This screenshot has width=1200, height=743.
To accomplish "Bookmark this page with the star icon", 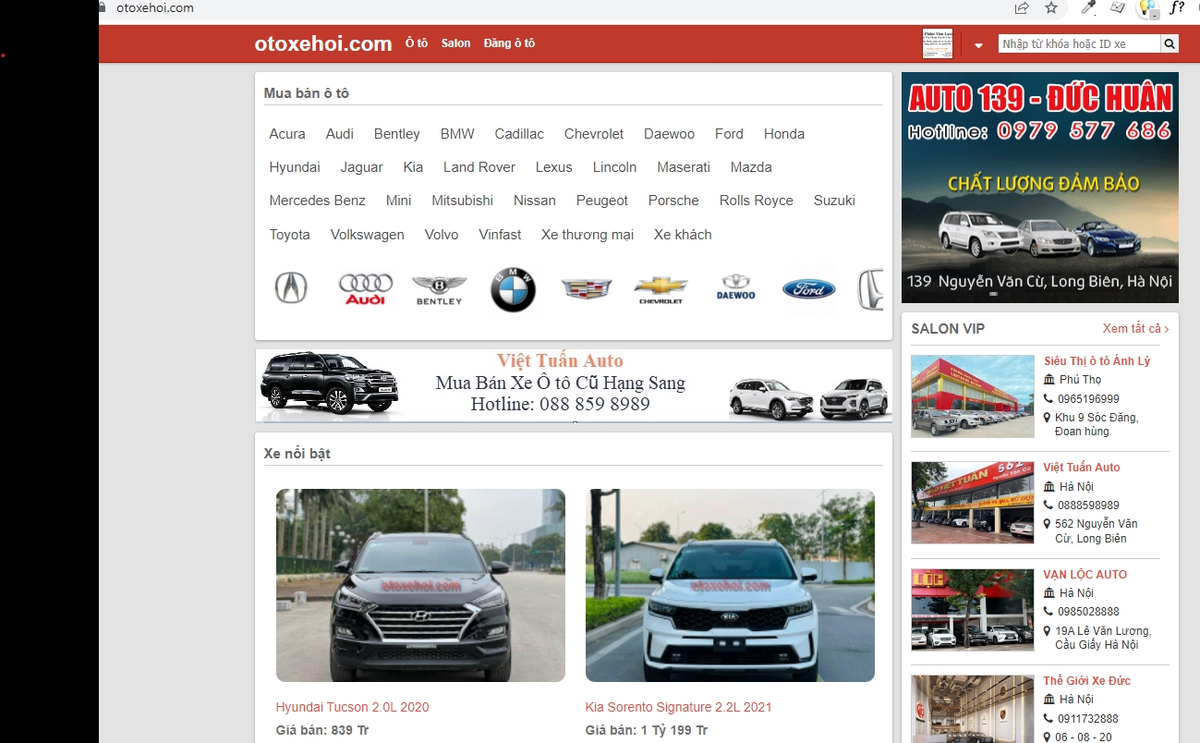I will [x=1051, y=8].
